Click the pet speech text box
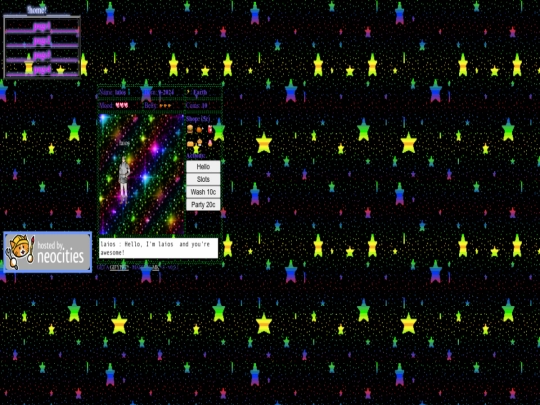540x405 pixels. [158, 248]
